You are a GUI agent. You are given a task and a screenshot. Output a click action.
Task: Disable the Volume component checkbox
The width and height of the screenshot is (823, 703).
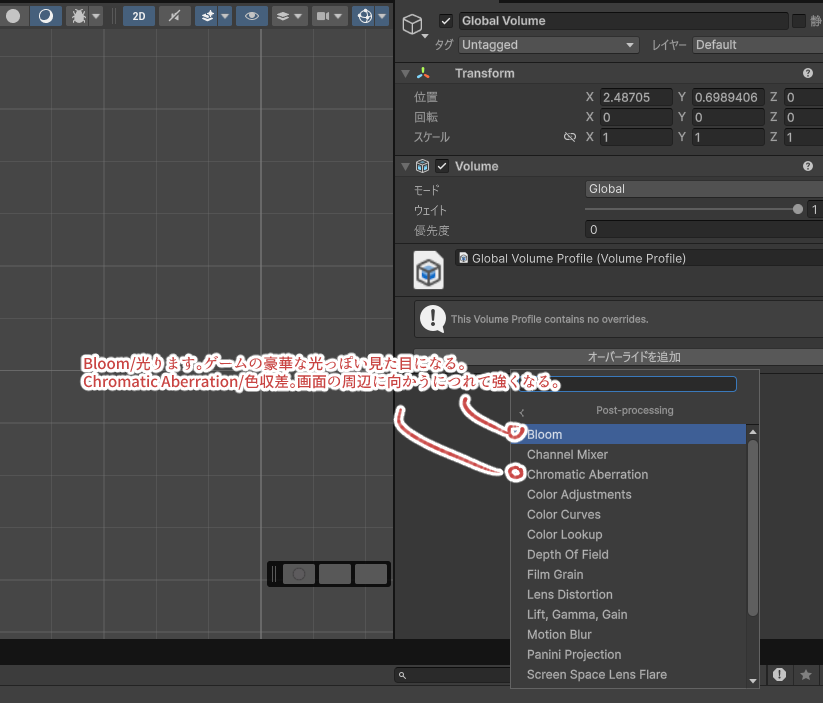pyautogui.click(x=442, y=167)
